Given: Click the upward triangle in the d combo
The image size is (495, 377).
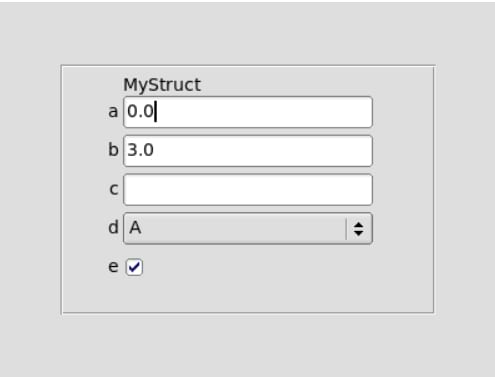Looking at the screenshot, I should pos(359,225).
